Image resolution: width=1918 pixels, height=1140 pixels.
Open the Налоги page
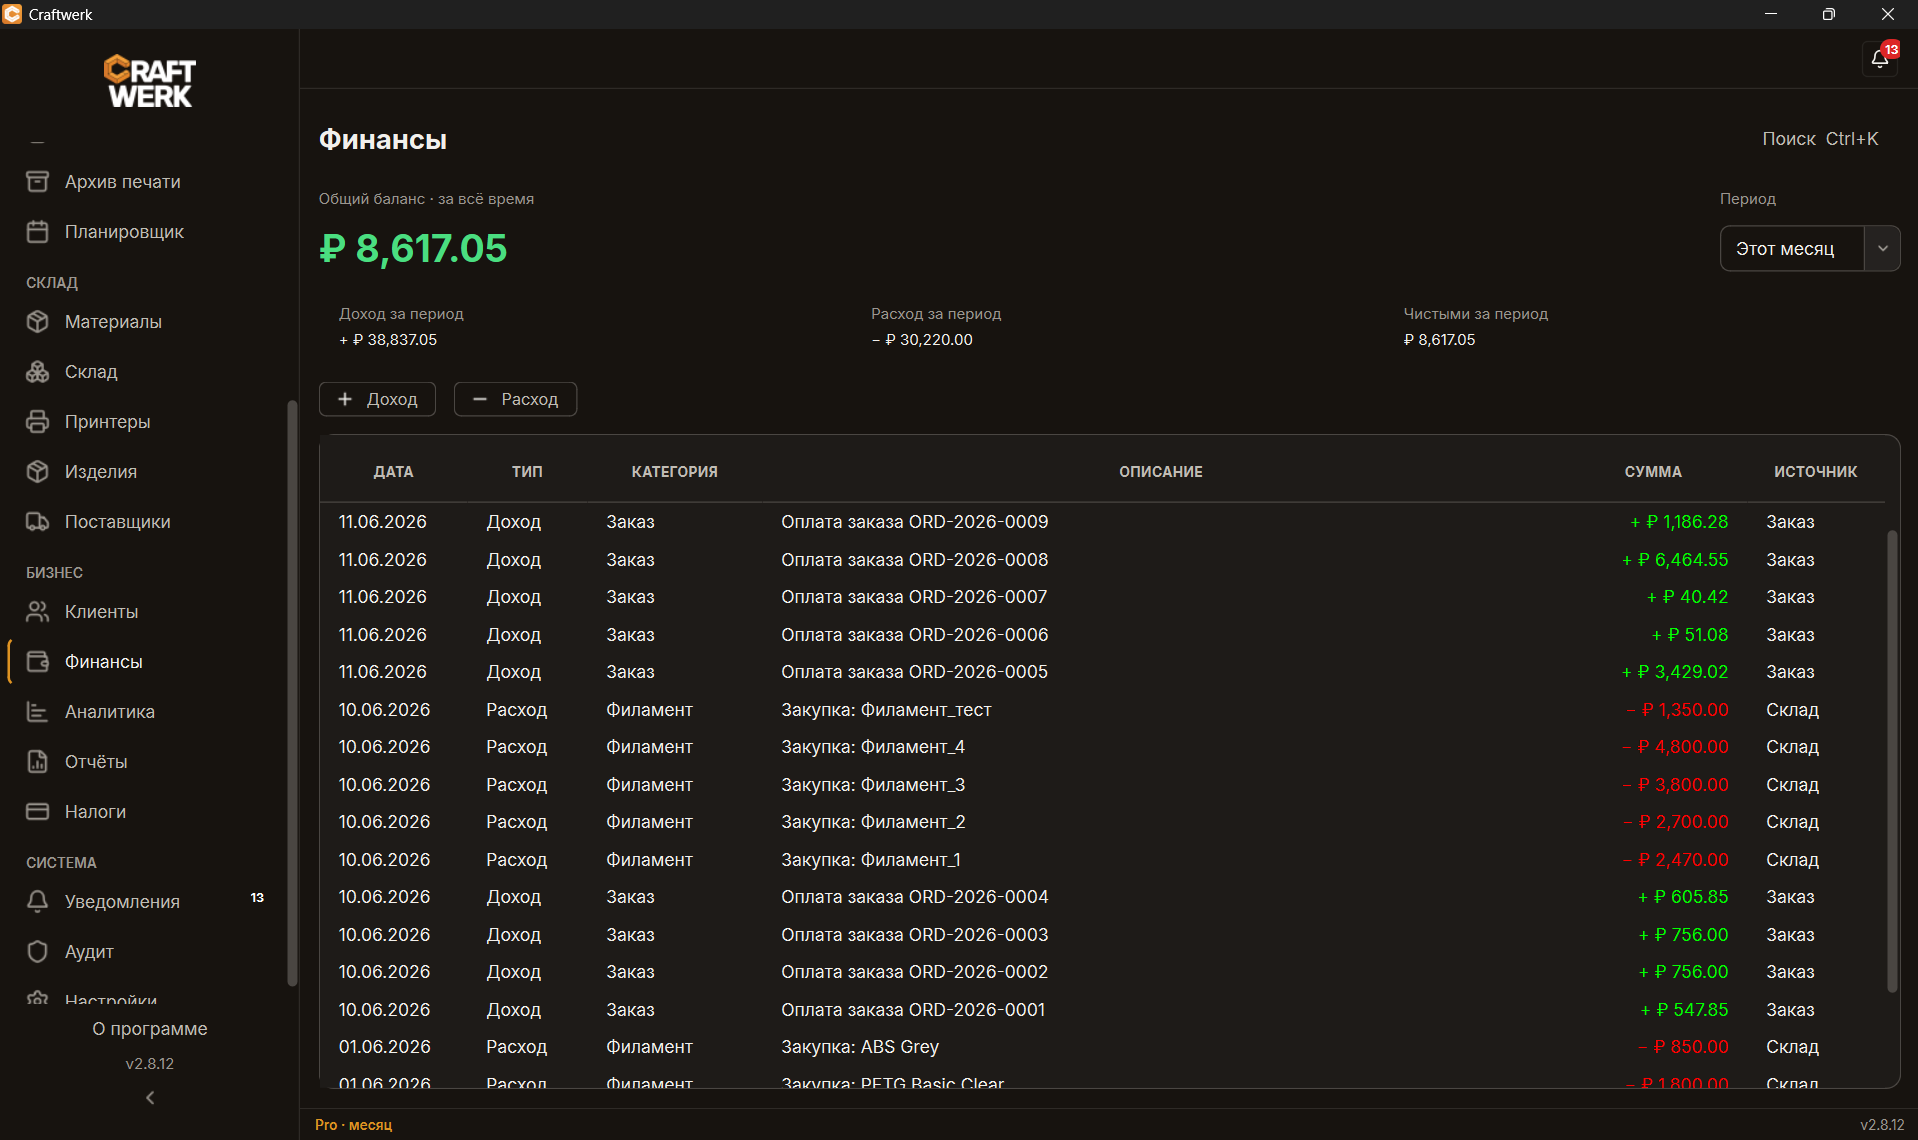point(145,811)
